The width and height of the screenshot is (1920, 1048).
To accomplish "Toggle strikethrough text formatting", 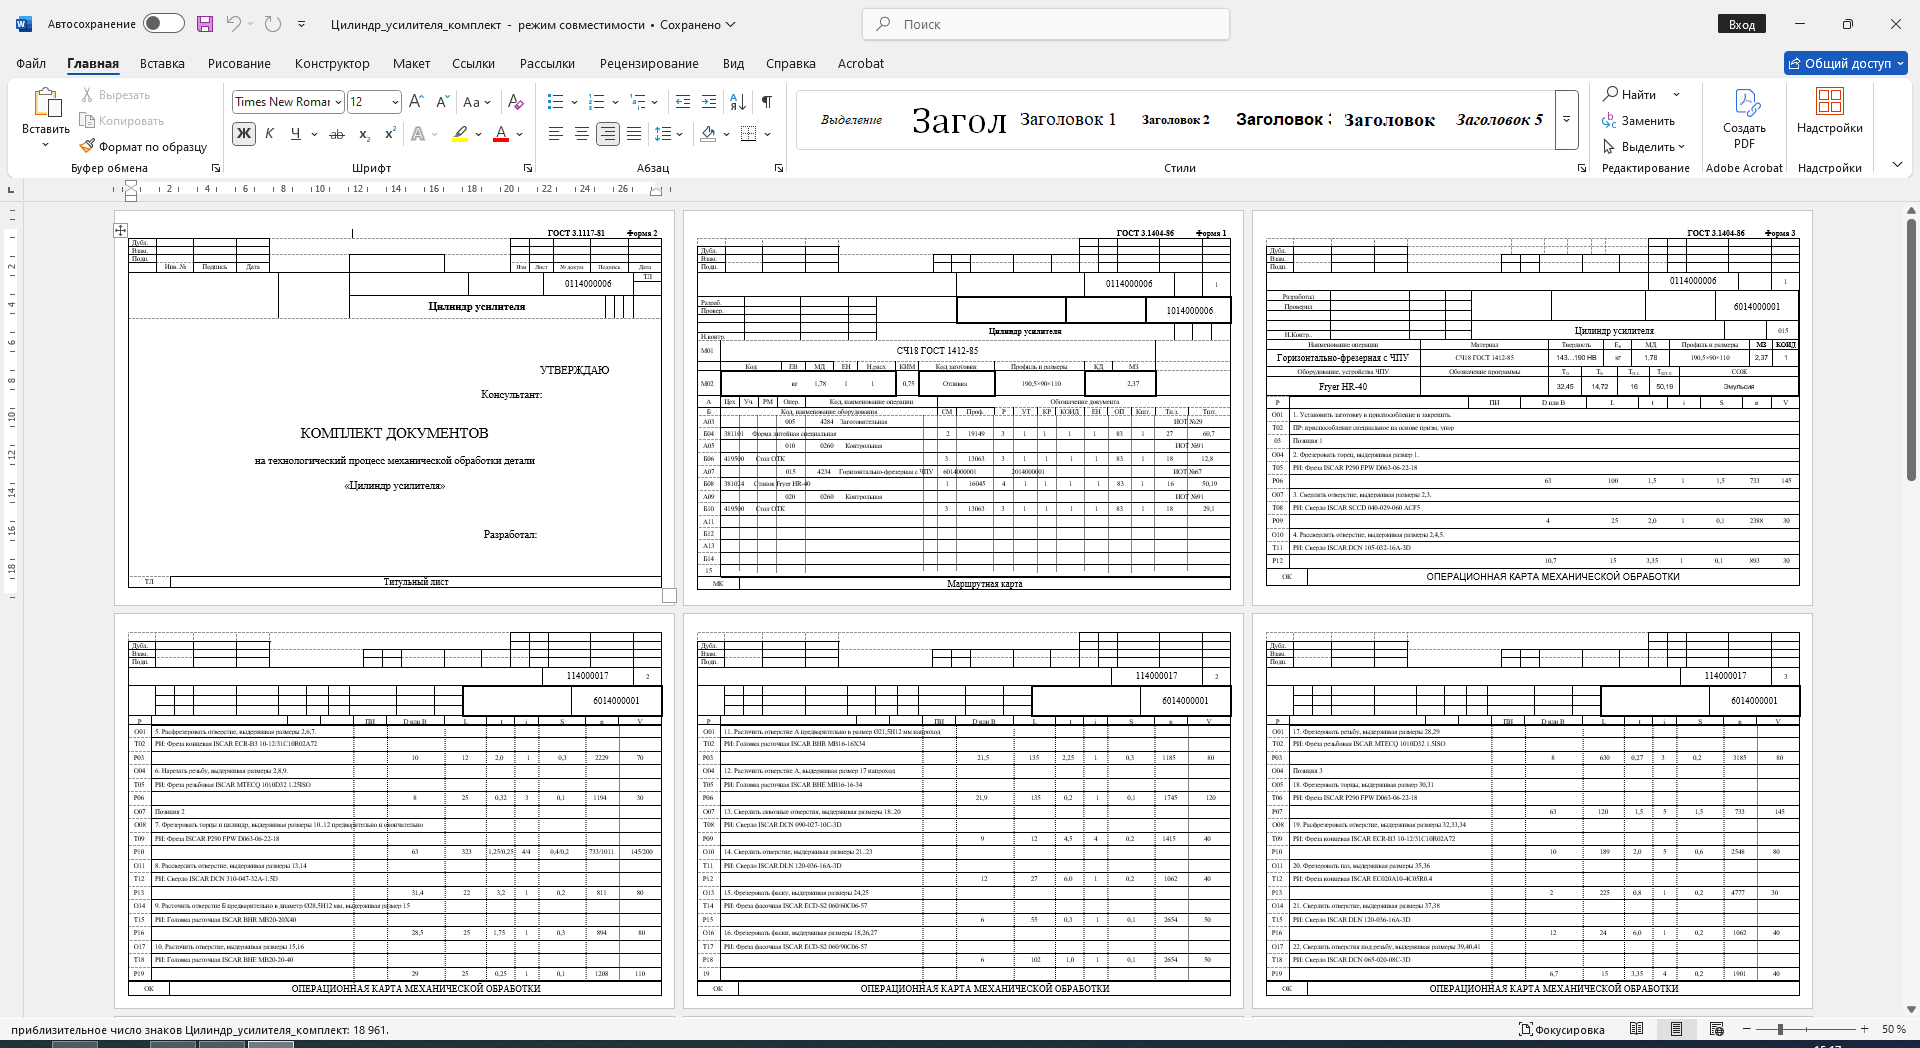I will pyautogui.click(x=337, y=133).
